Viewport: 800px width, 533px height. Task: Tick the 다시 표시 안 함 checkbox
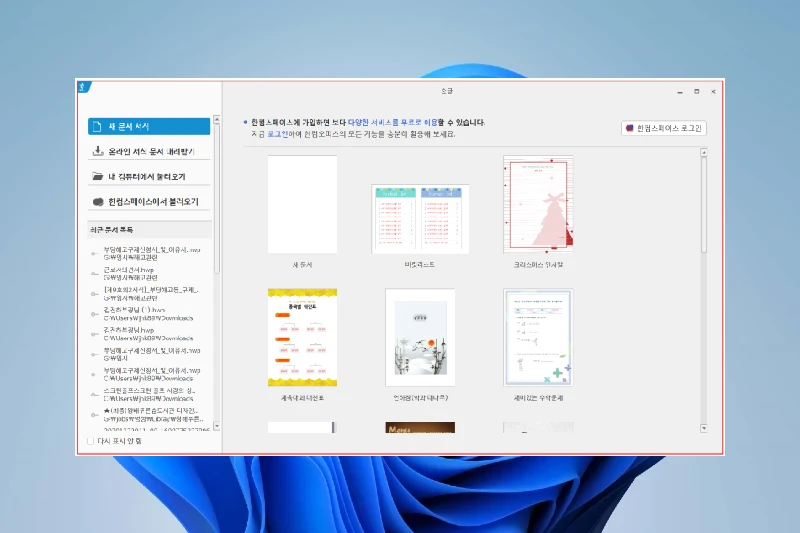90,441
